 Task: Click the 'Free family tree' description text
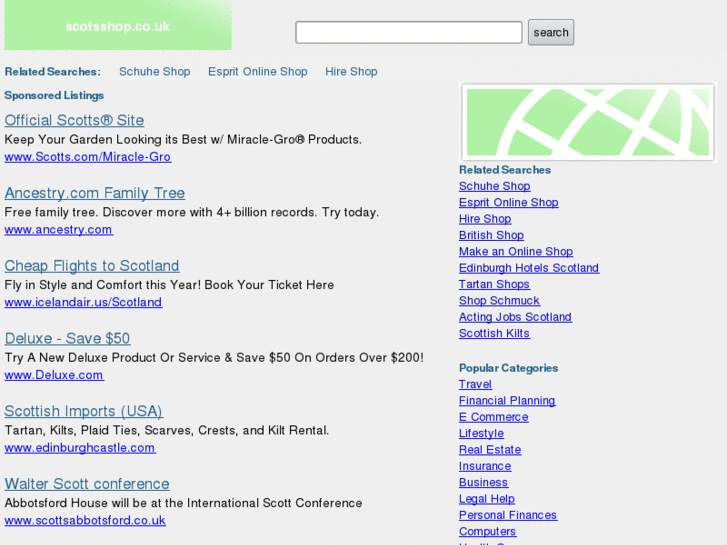coord(191,212)
